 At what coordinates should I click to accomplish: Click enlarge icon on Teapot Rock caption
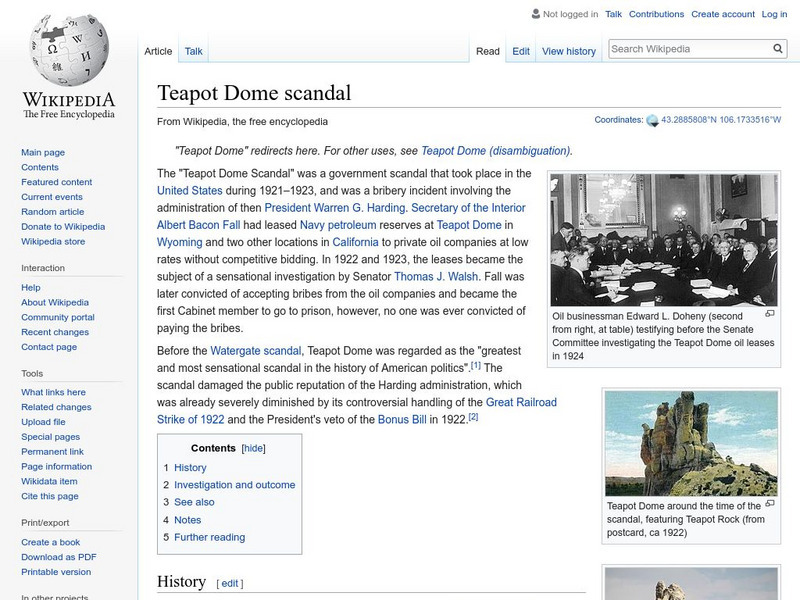[x=770, y=504]
